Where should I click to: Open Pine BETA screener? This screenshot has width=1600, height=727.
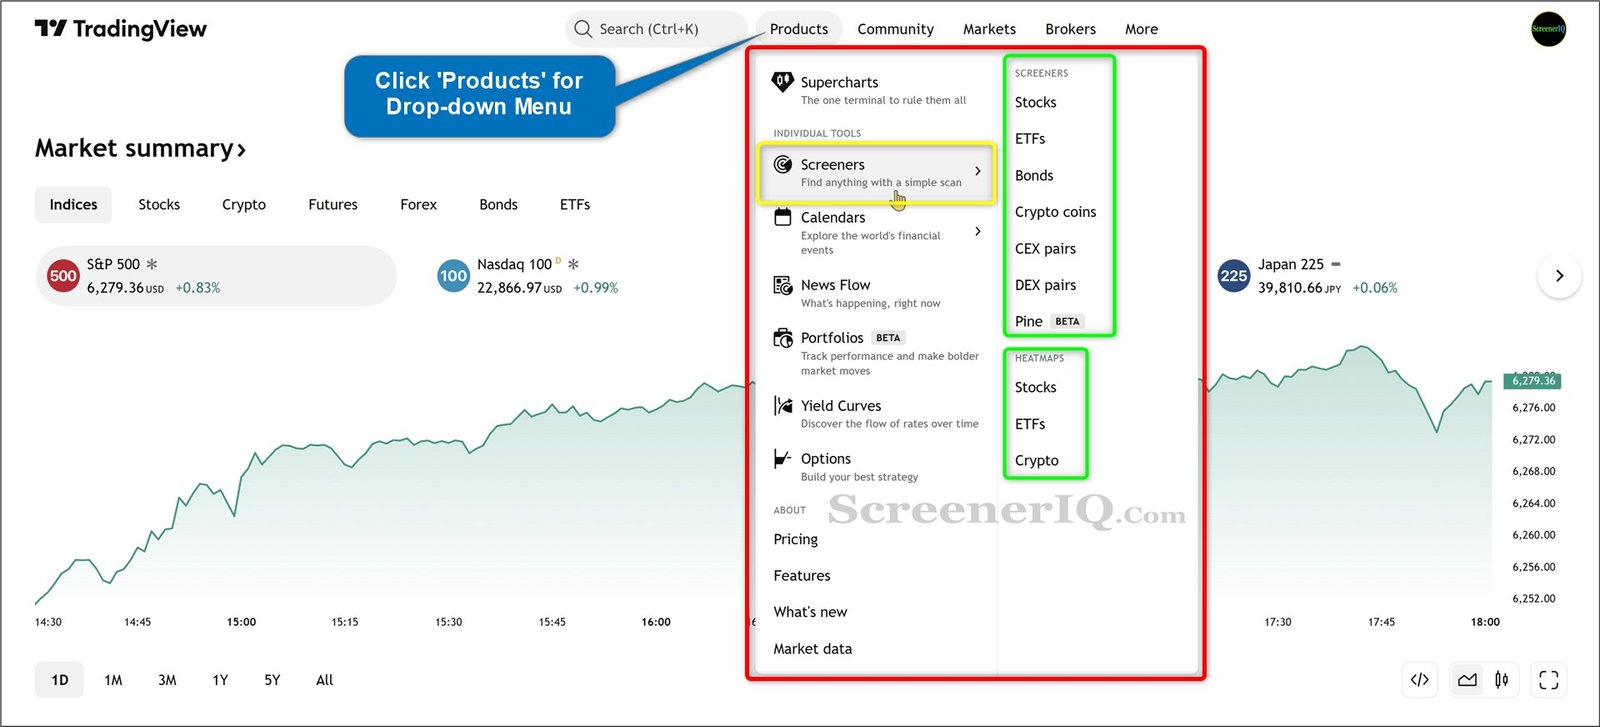point(1048,322)
